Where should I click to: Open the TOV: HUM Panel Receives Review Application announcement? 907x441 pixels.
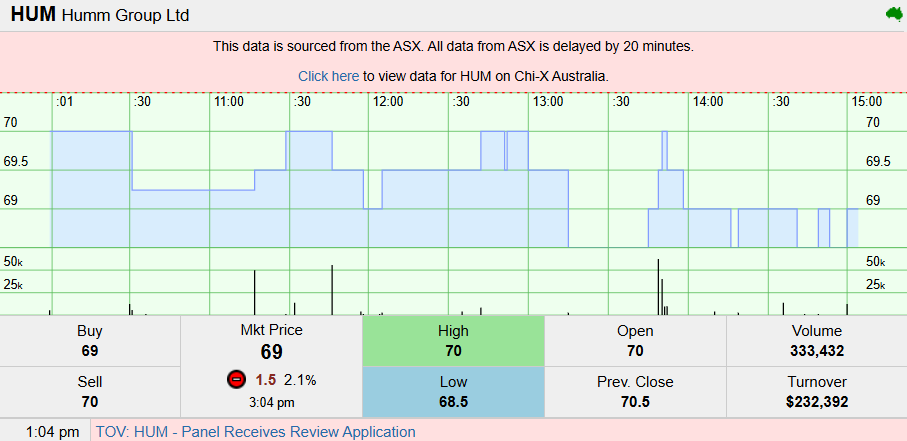pos(255,432)
